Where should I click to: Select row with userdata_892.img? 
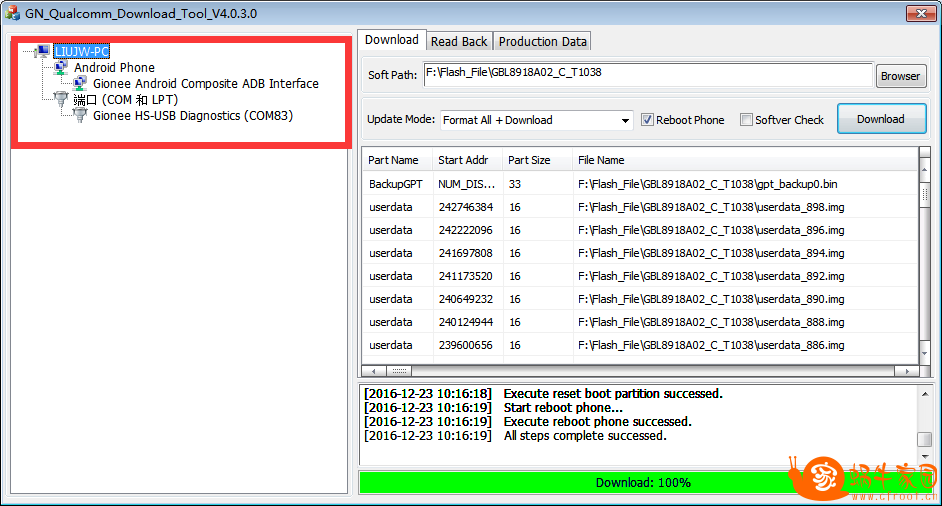click(x=640, y=276)
